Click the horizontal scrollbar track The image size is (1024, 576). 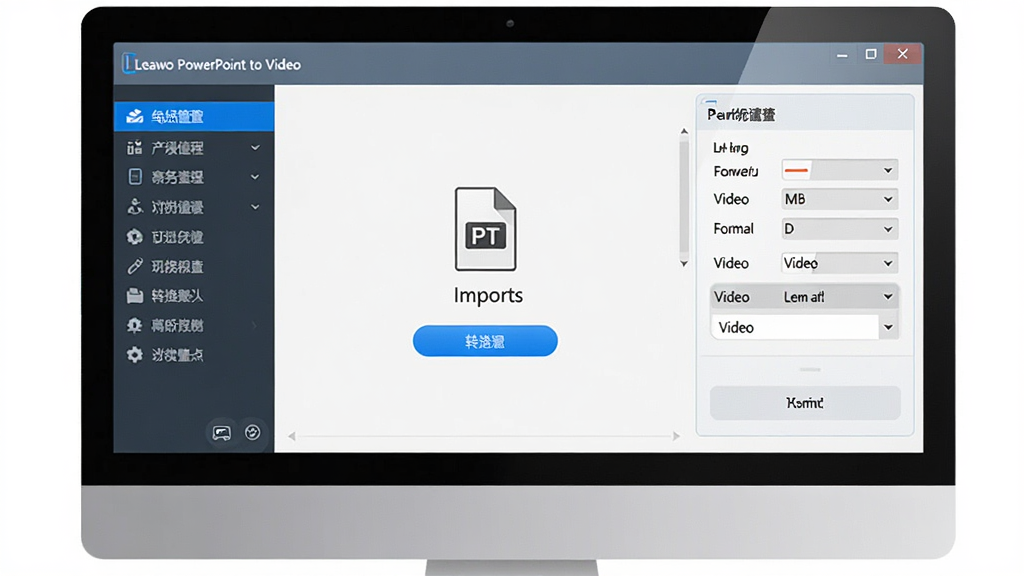[484, 436]
